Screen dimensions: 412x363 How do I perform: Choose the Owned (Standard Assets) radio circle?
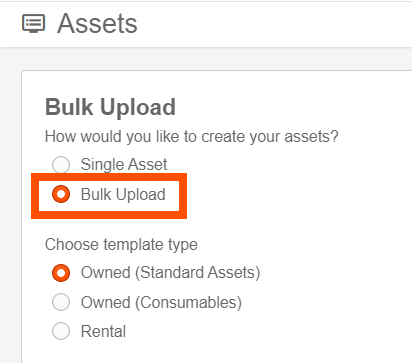tap(61, 273)
